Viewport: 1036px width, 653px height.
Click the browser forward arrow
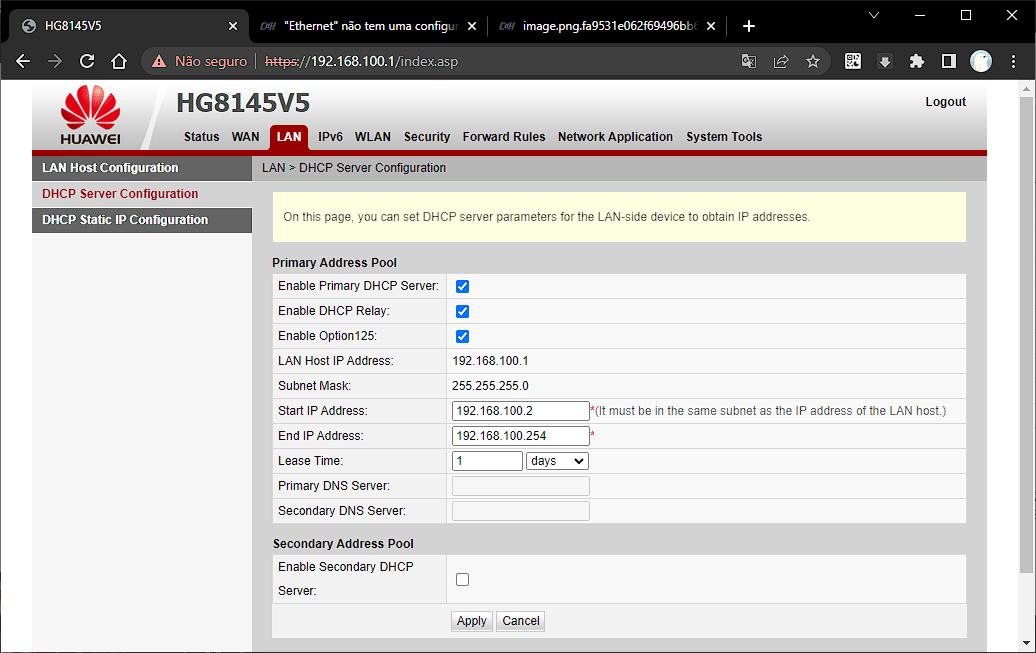pyautogui.click(x=55, y=61)
